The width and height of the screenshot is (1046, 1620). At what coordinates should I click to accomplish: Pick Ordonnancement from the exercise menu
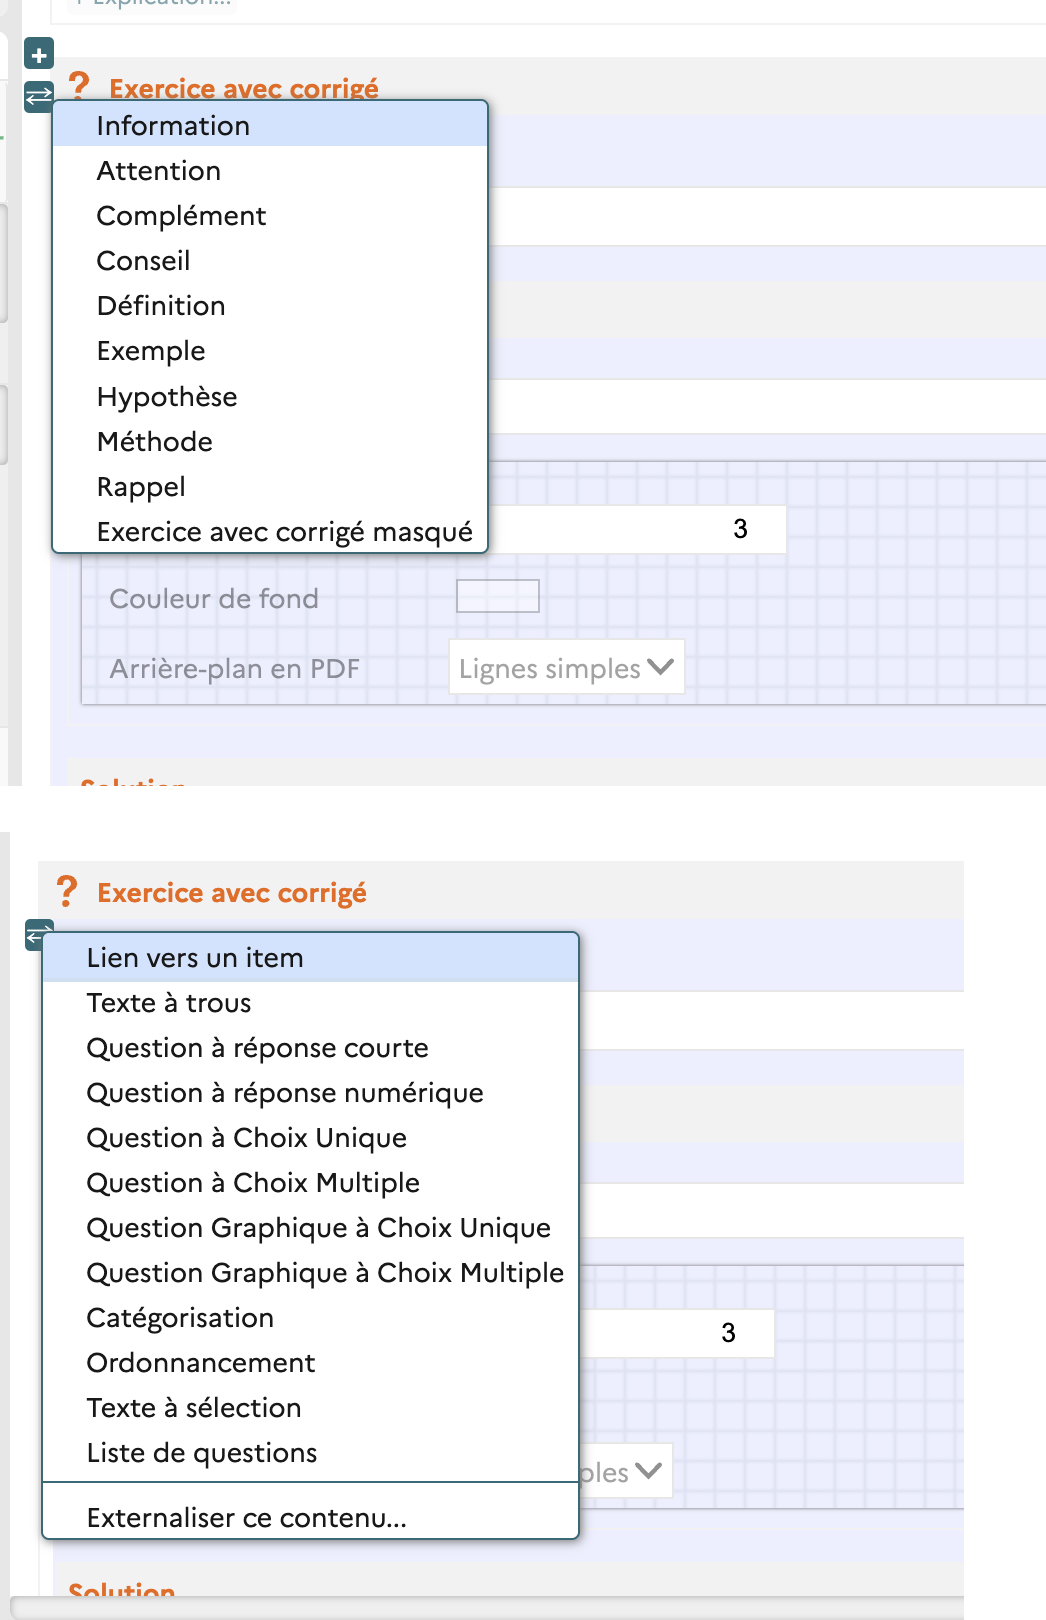point(201,1363)
